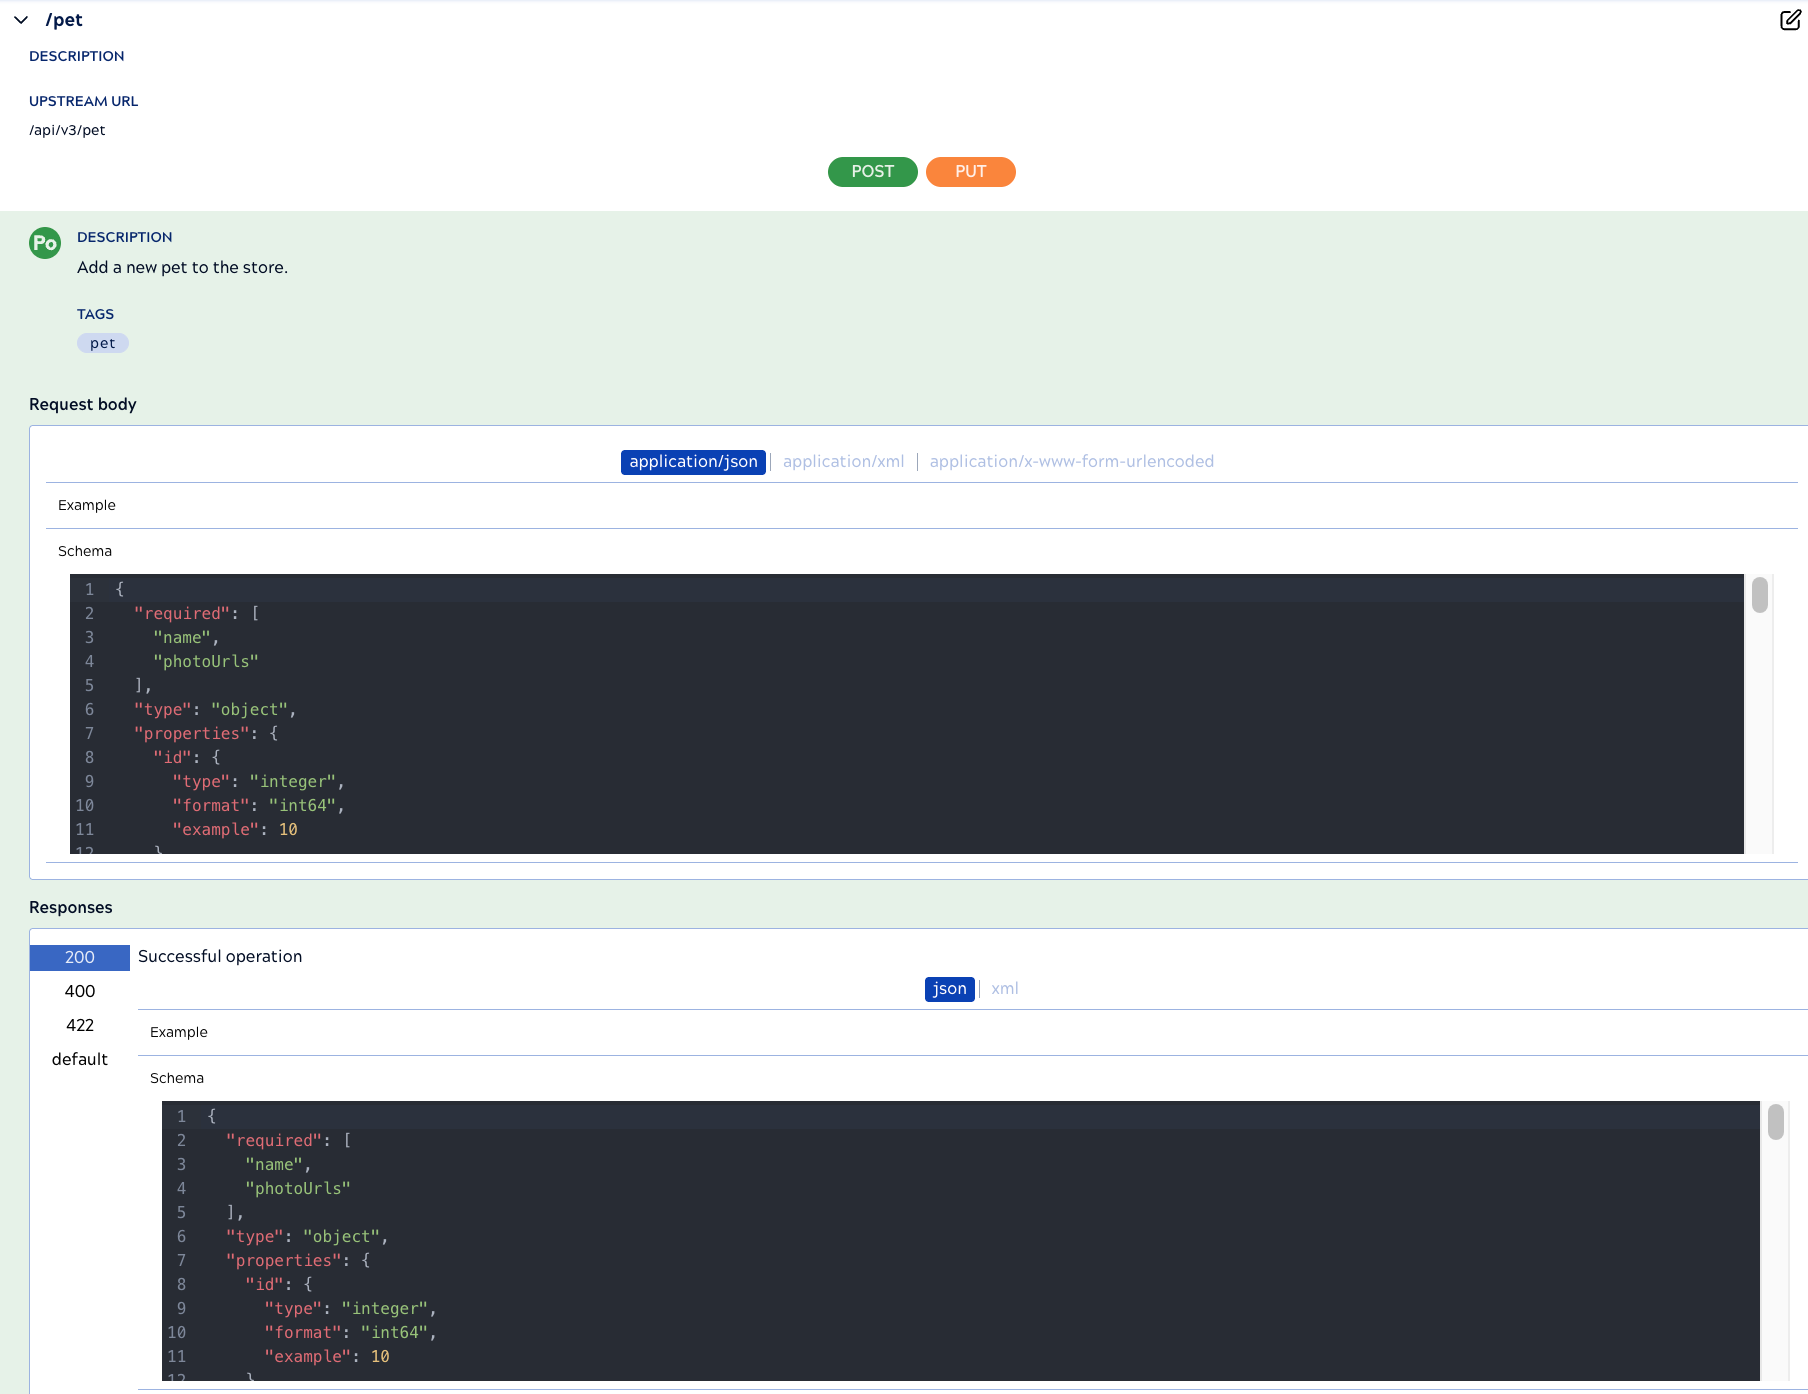Select the POST method button
1808x1394 pixels.
point(872,172)
